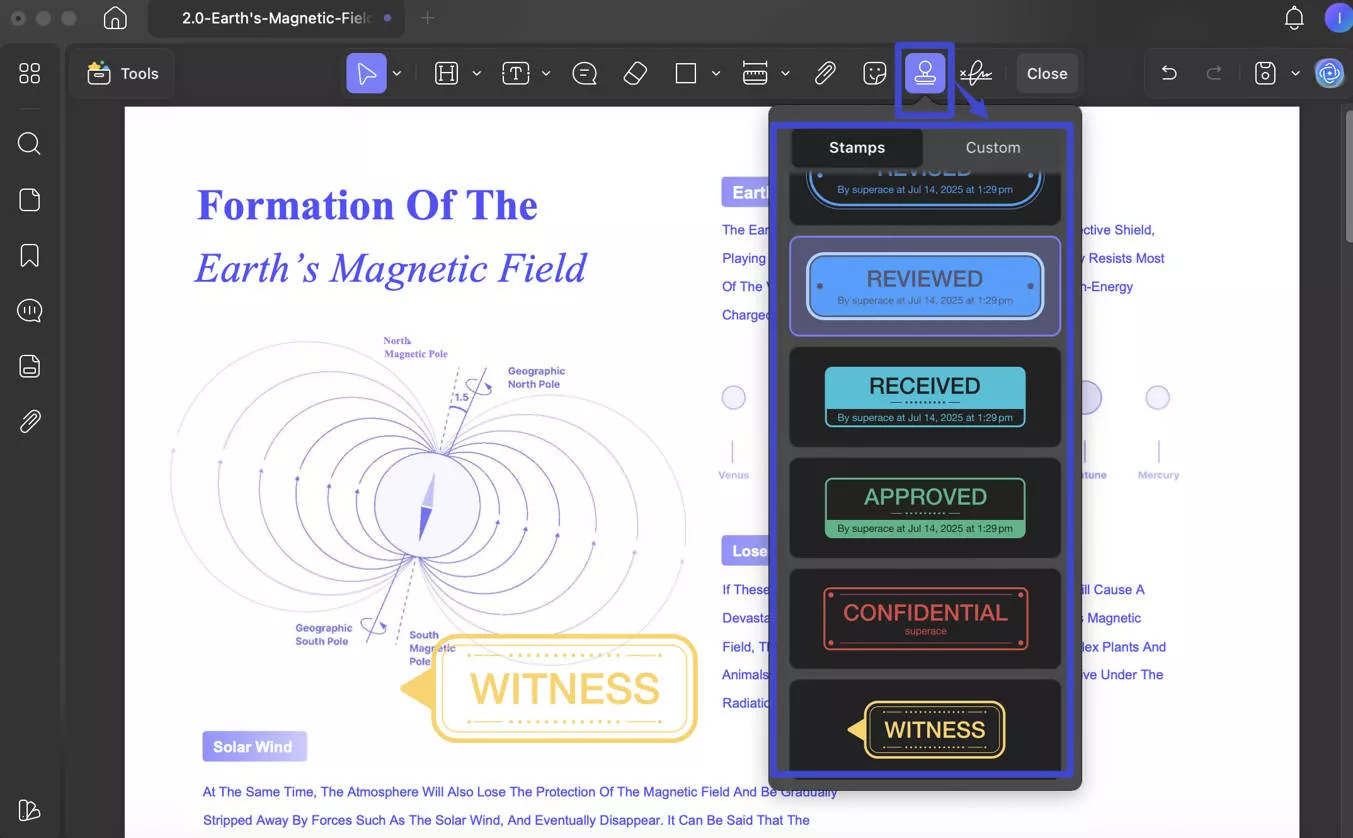
Task: Open the Bookmarks panel
Action: pyautogui.click(x=29, y=255)
